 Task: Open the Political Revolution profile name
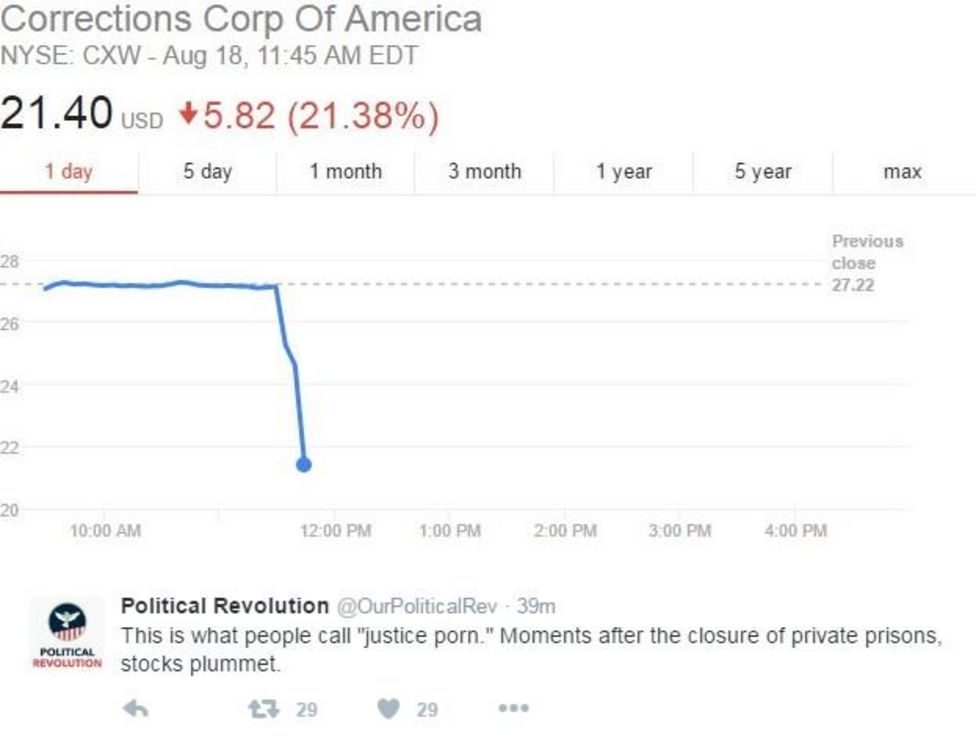224,606
